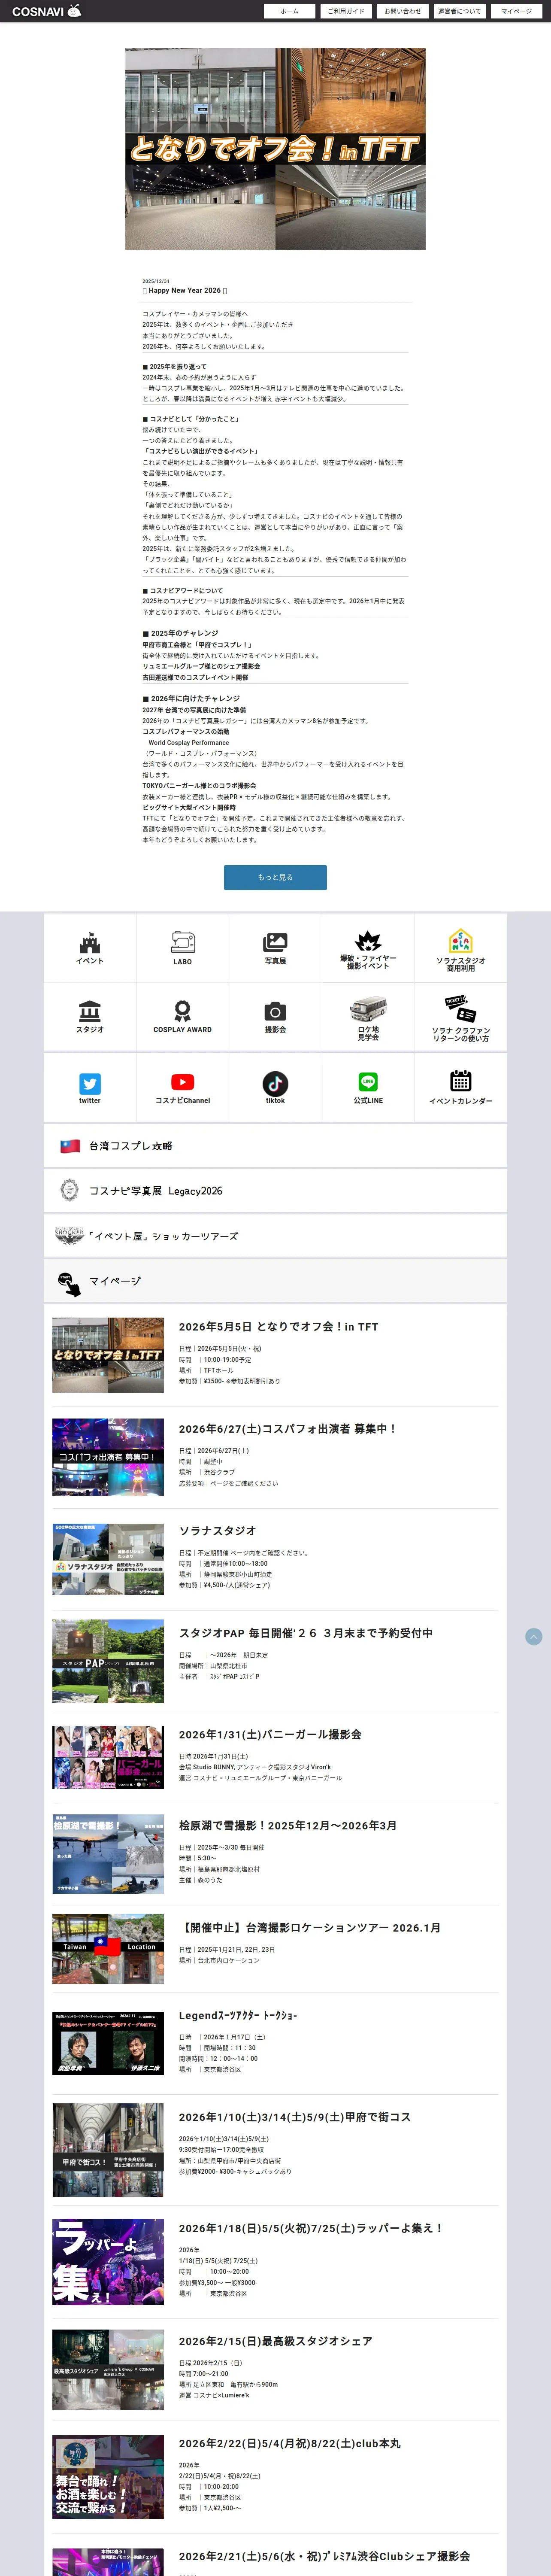Open the 桧原湖で雪撮影！ event title
The width and height of the screenshot is (551, 2576).
tap(288, 1825)
